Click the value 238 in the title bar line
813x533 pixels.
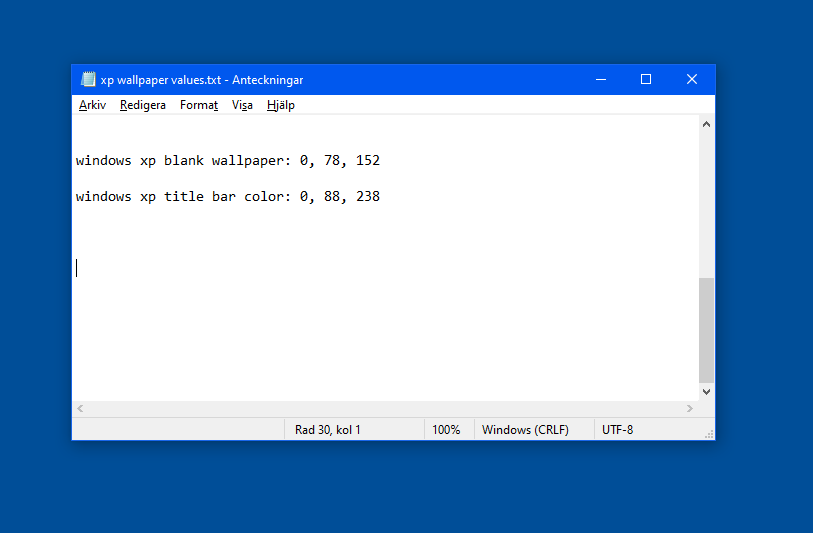[x=368, y=197]
